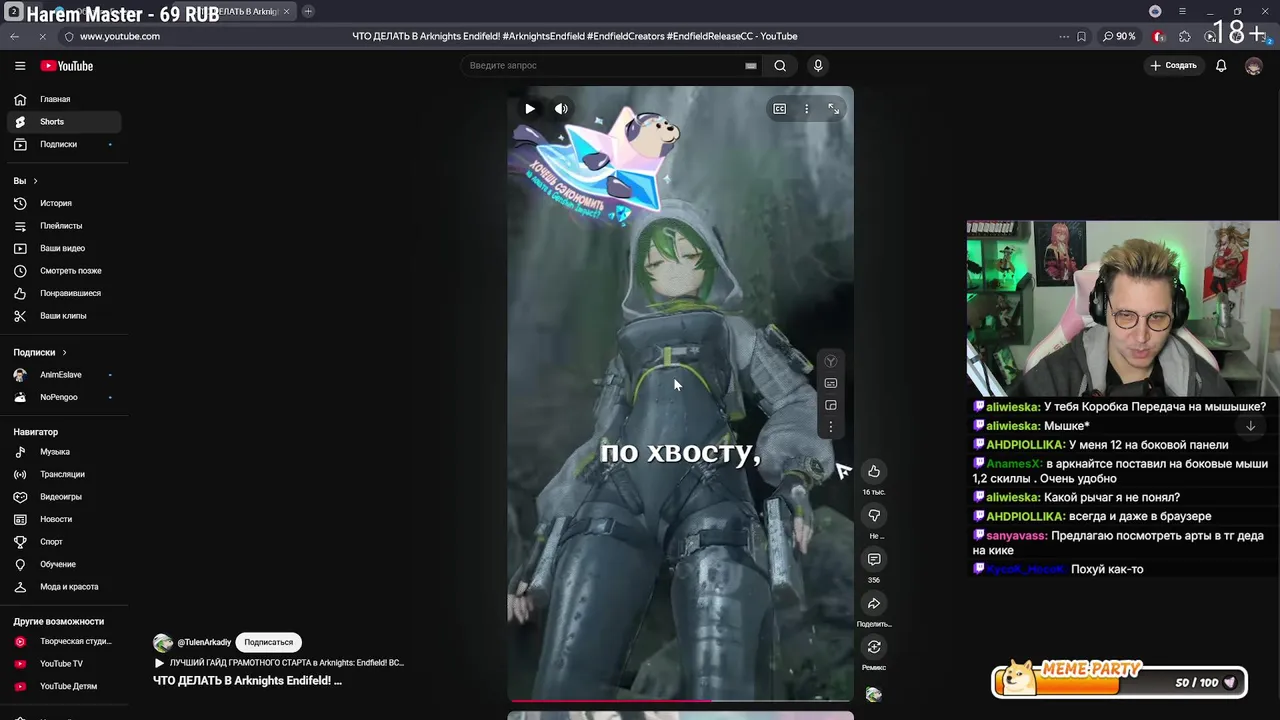Open Понравившиеся liked videos
The height and width of the screenshot is (720, 1280).
tap(64, 293)
